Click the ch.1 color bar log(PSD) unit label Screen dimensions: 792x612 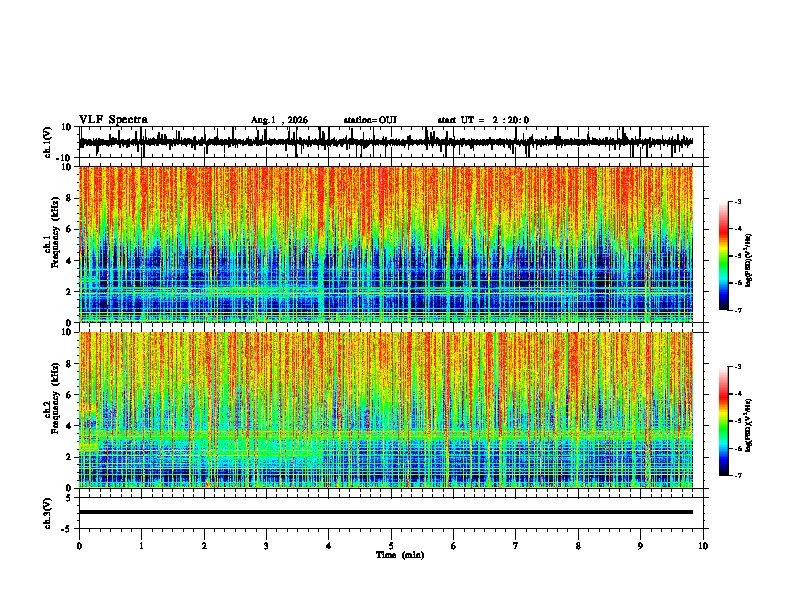(749, 260)
